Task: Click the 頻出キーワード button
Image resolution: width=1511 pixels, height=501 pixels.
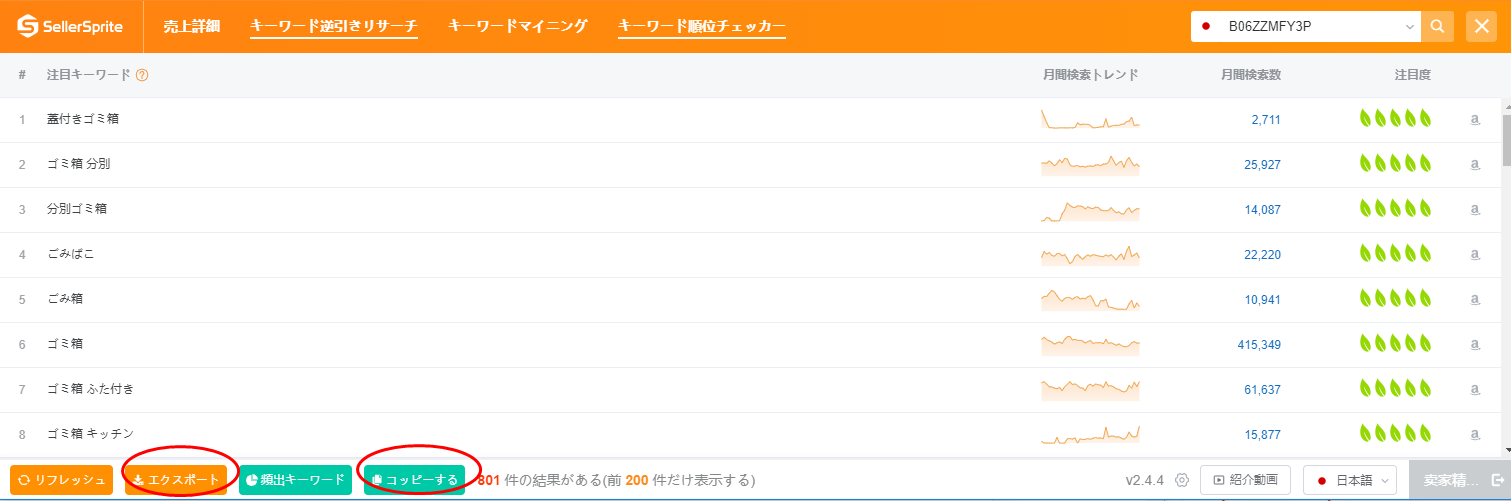Action: pyautogui.click(x=295, y=480)
